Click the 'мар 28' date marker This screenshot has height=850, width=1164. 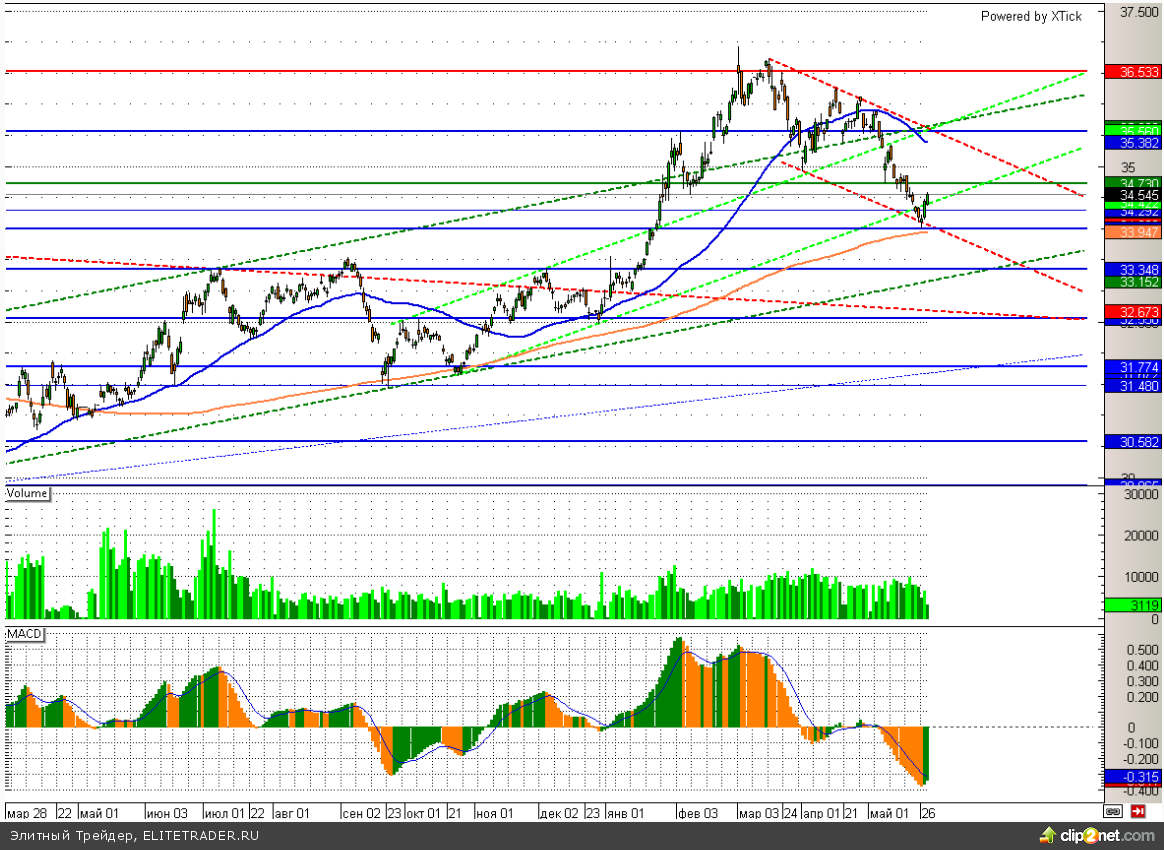point(27,813)
